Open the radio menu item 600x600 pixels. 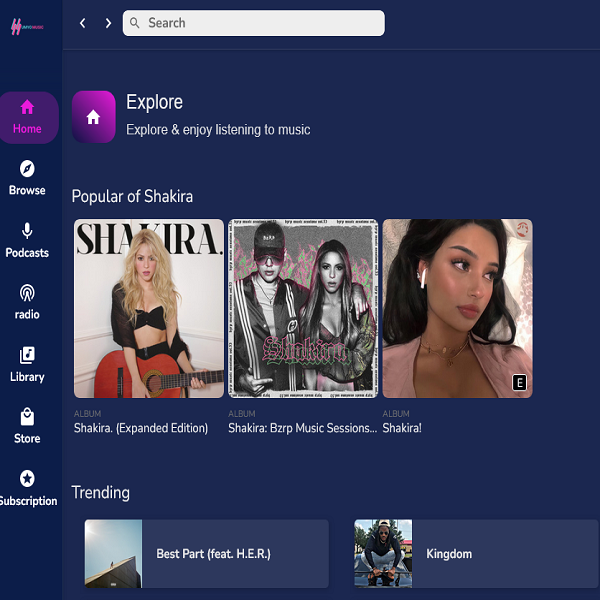[27, 315]
